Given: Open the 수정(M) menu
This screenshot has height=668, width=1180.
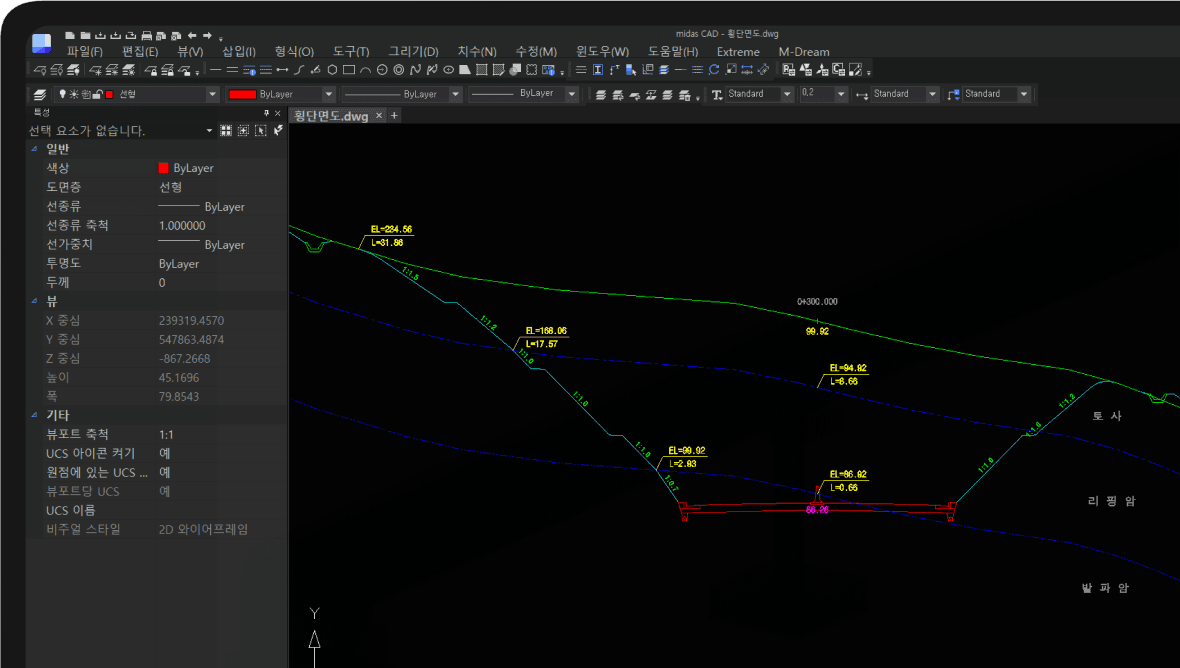Looking at the screenshot, I should (x=536, y=52).
